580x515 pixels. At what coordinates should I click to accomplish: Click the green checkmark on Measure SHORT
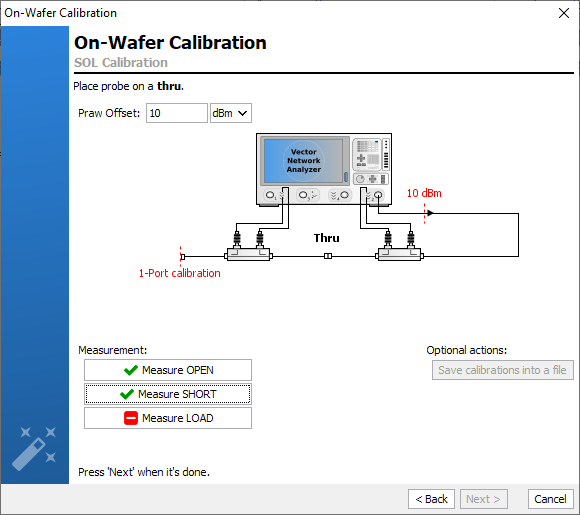click(x=127, y=394)
